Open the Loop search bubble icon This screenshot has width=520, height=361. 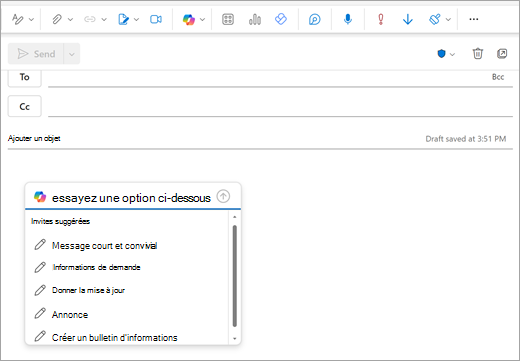315,19
